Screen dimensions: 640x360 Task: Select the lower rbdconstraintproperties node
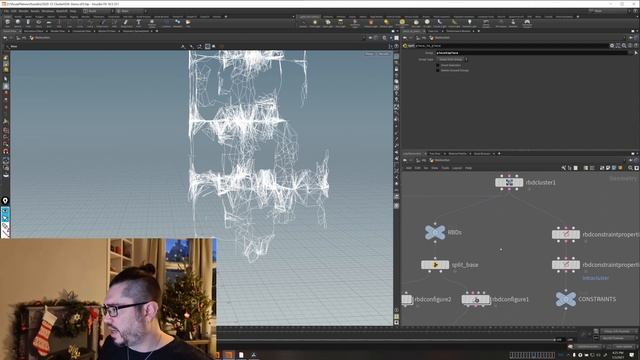click(566, 265)
